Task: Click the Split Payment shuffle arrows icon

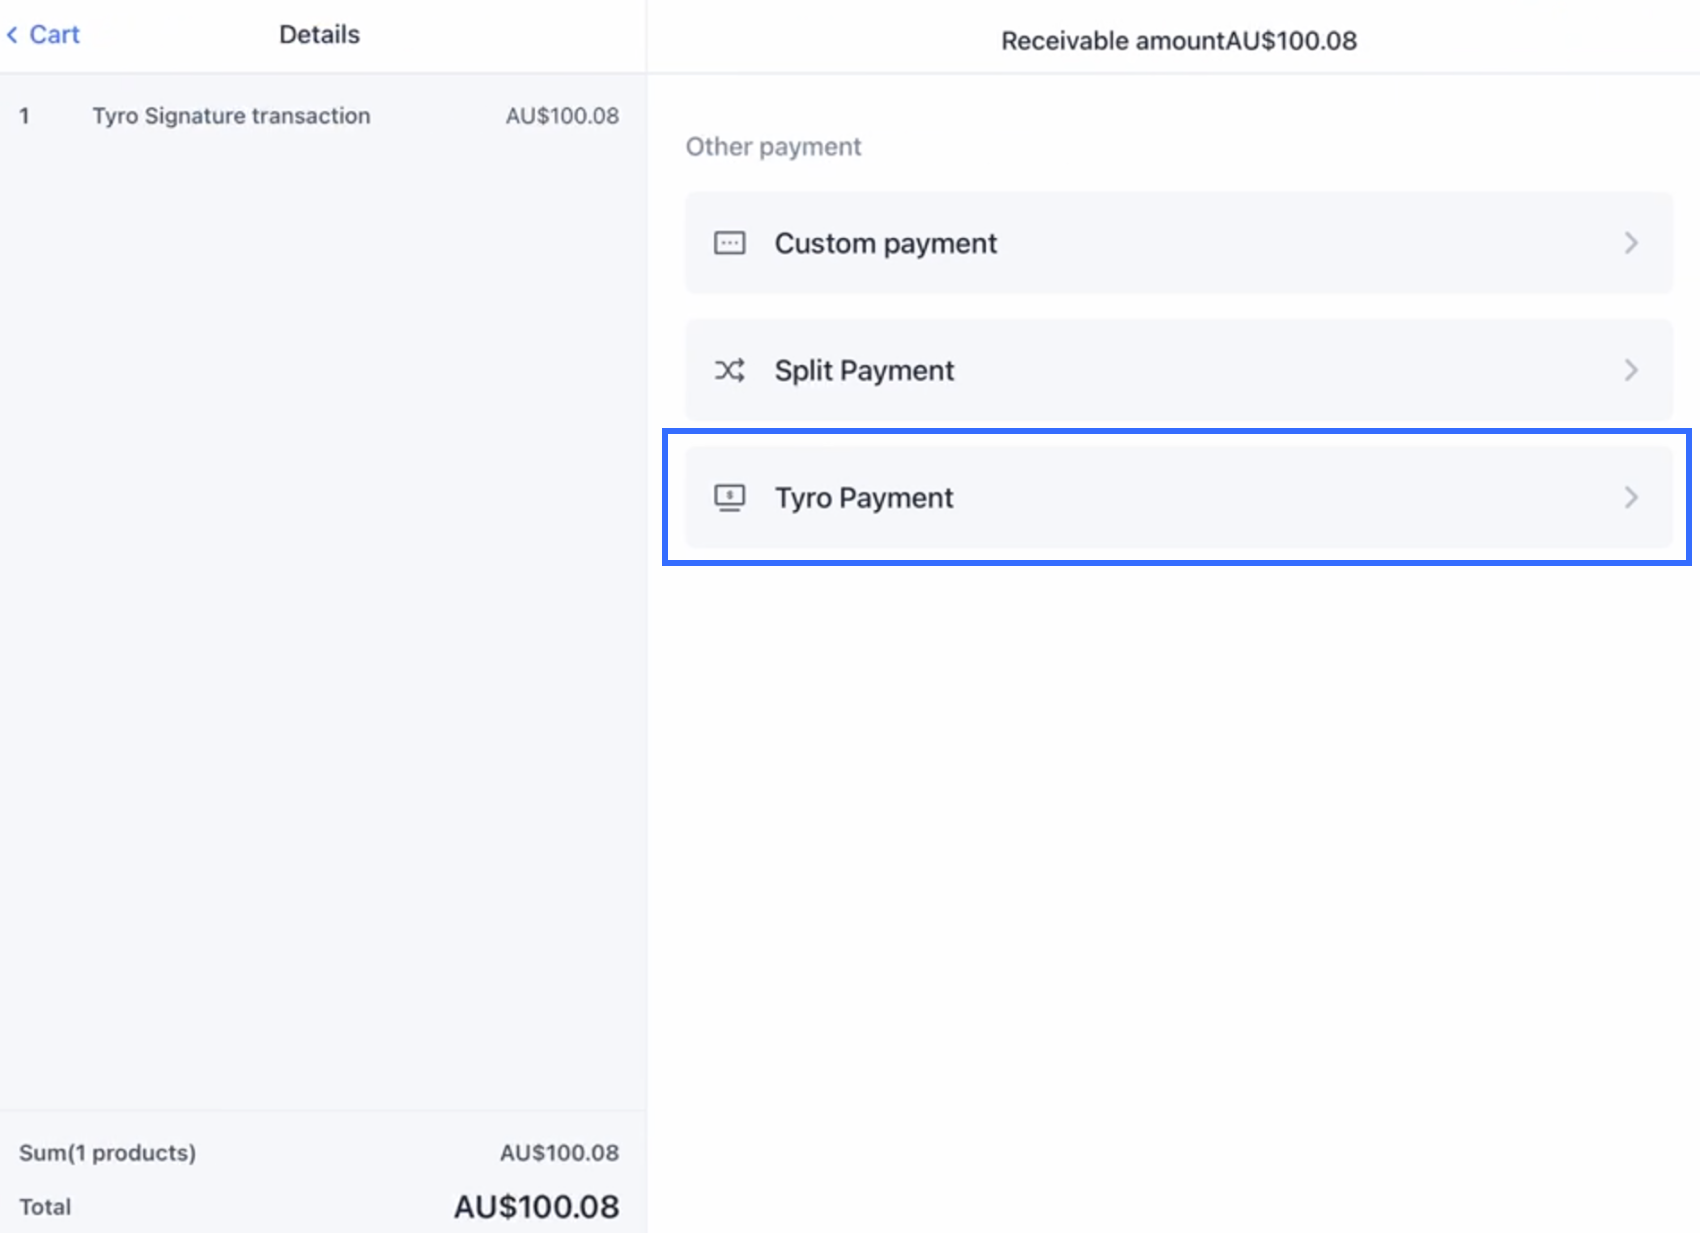Action: coord(729,370)
